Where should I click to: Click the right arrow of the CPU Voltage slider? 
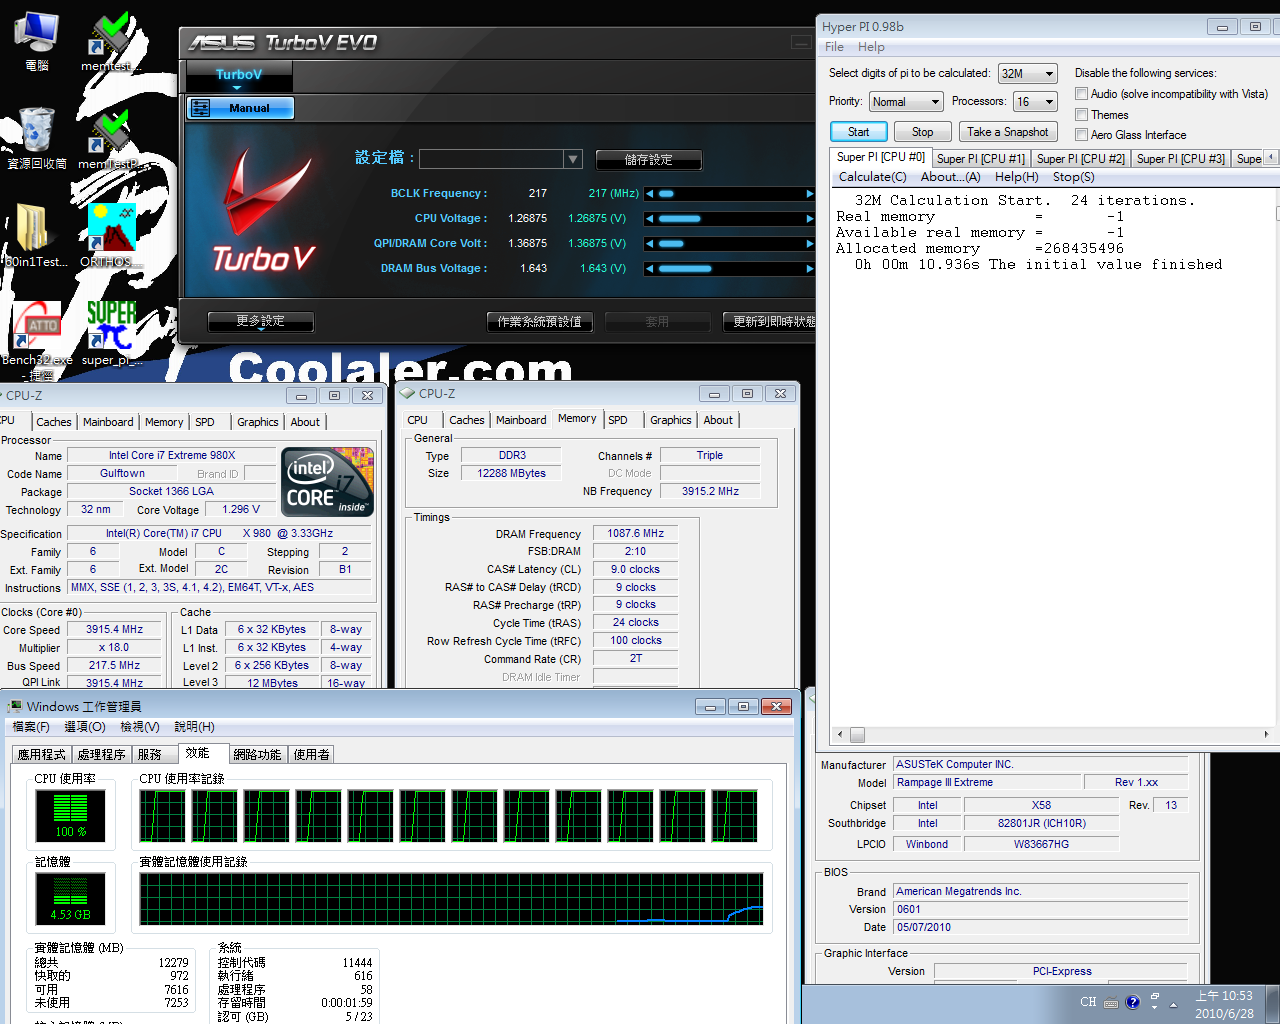809,218
